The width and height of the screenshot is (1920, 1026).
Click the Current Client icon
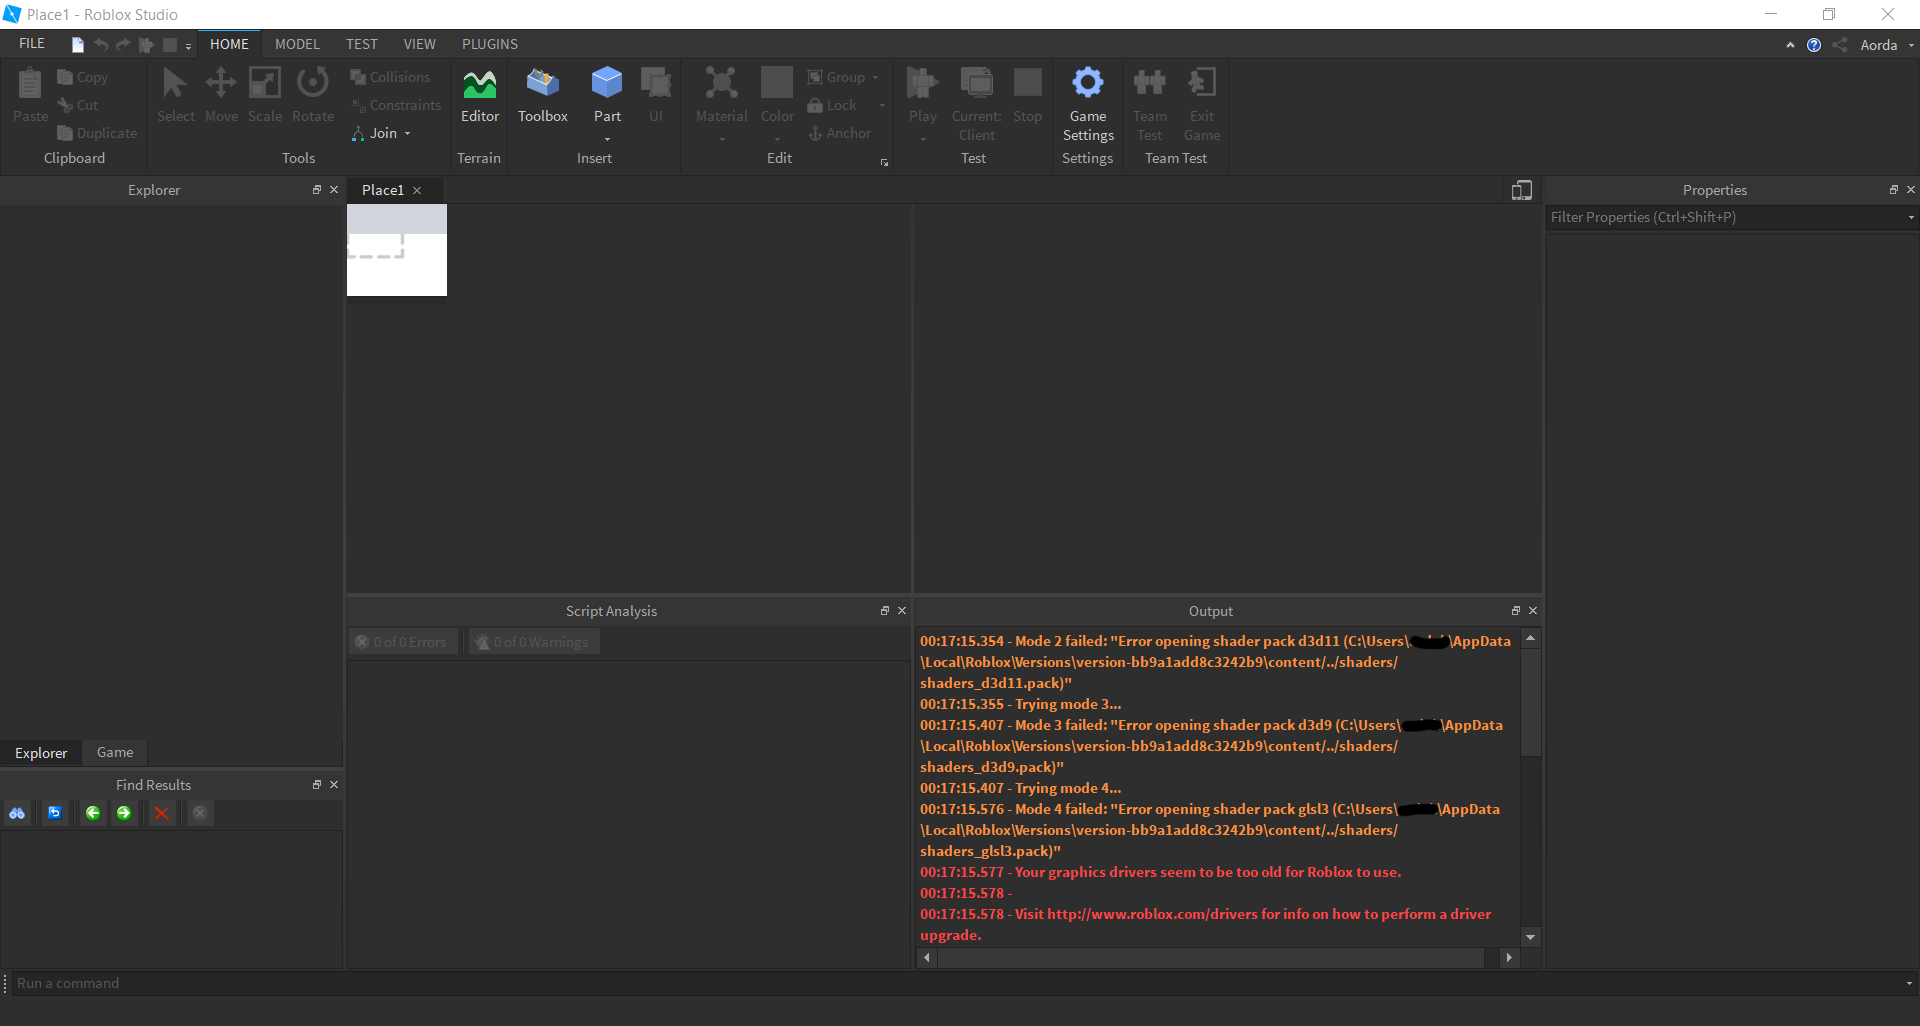click(x=976, y=83)
